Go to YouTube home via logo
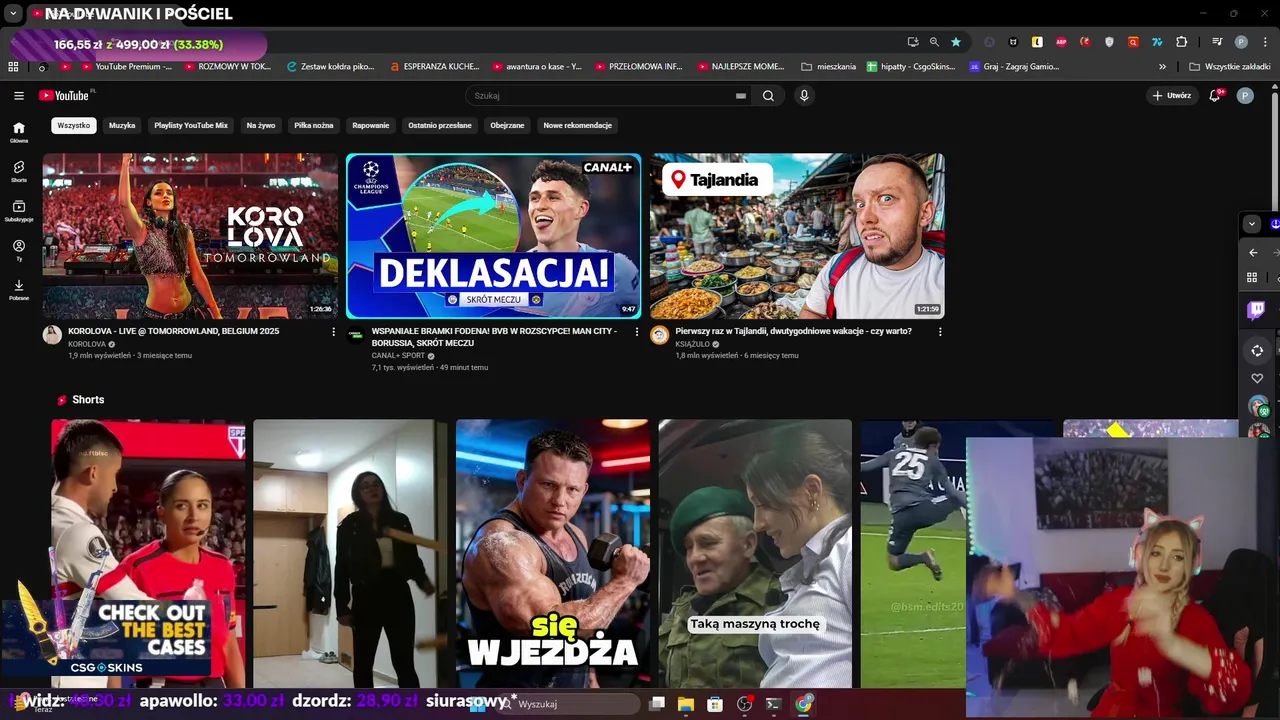The width and height of the screenshot is (1280, 720). pos(66,96)
